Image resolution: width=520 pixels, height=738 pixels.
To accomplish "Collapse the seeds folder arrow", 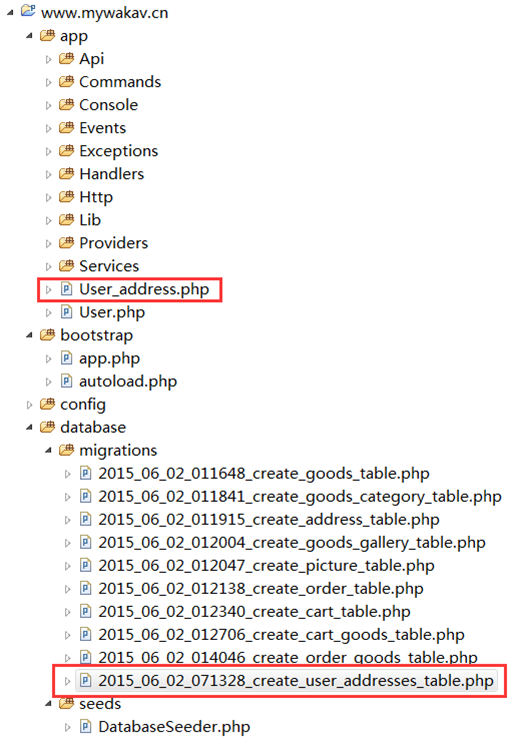I will [x=48, y=704].
